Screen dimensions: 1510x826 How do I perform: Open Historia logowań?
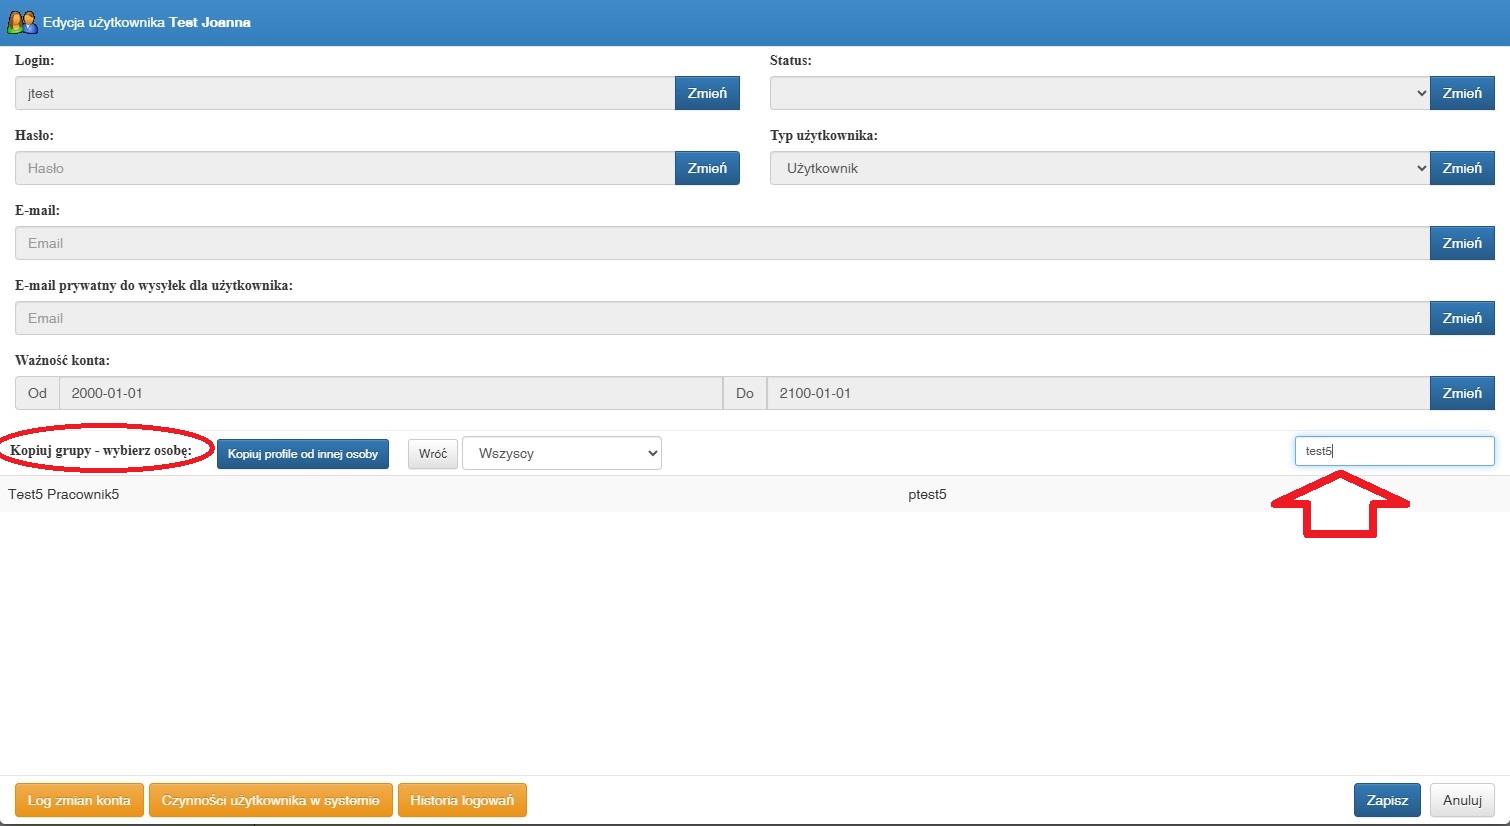pyautogui.click(x=462, y=800)
